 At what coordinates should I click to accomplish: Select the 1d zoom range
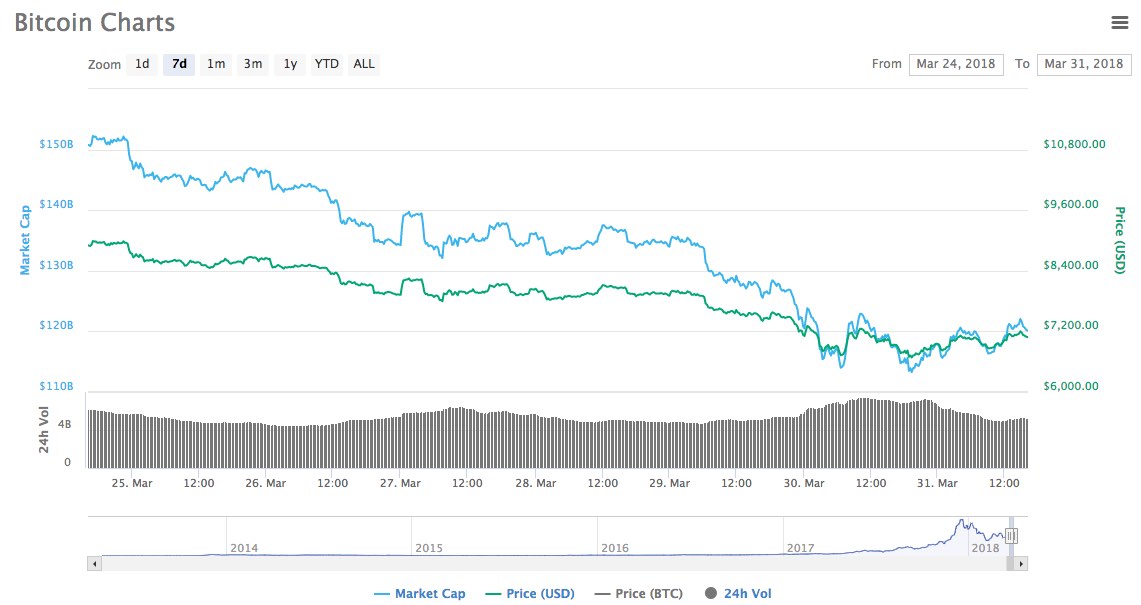point(142,64)
